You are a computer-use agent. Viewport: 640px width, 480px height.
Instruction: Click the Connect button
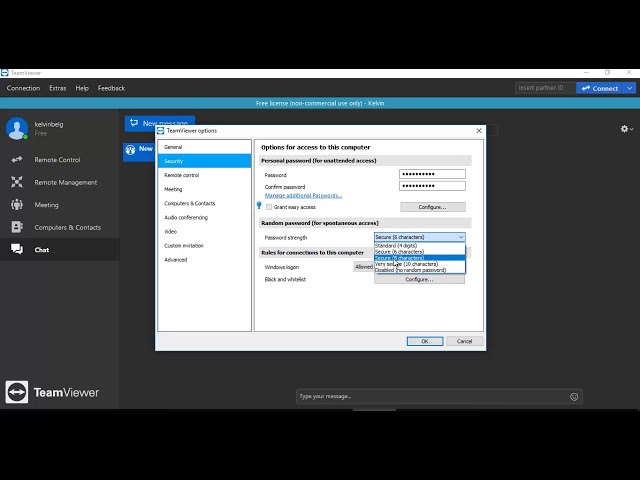click(600, 88)
